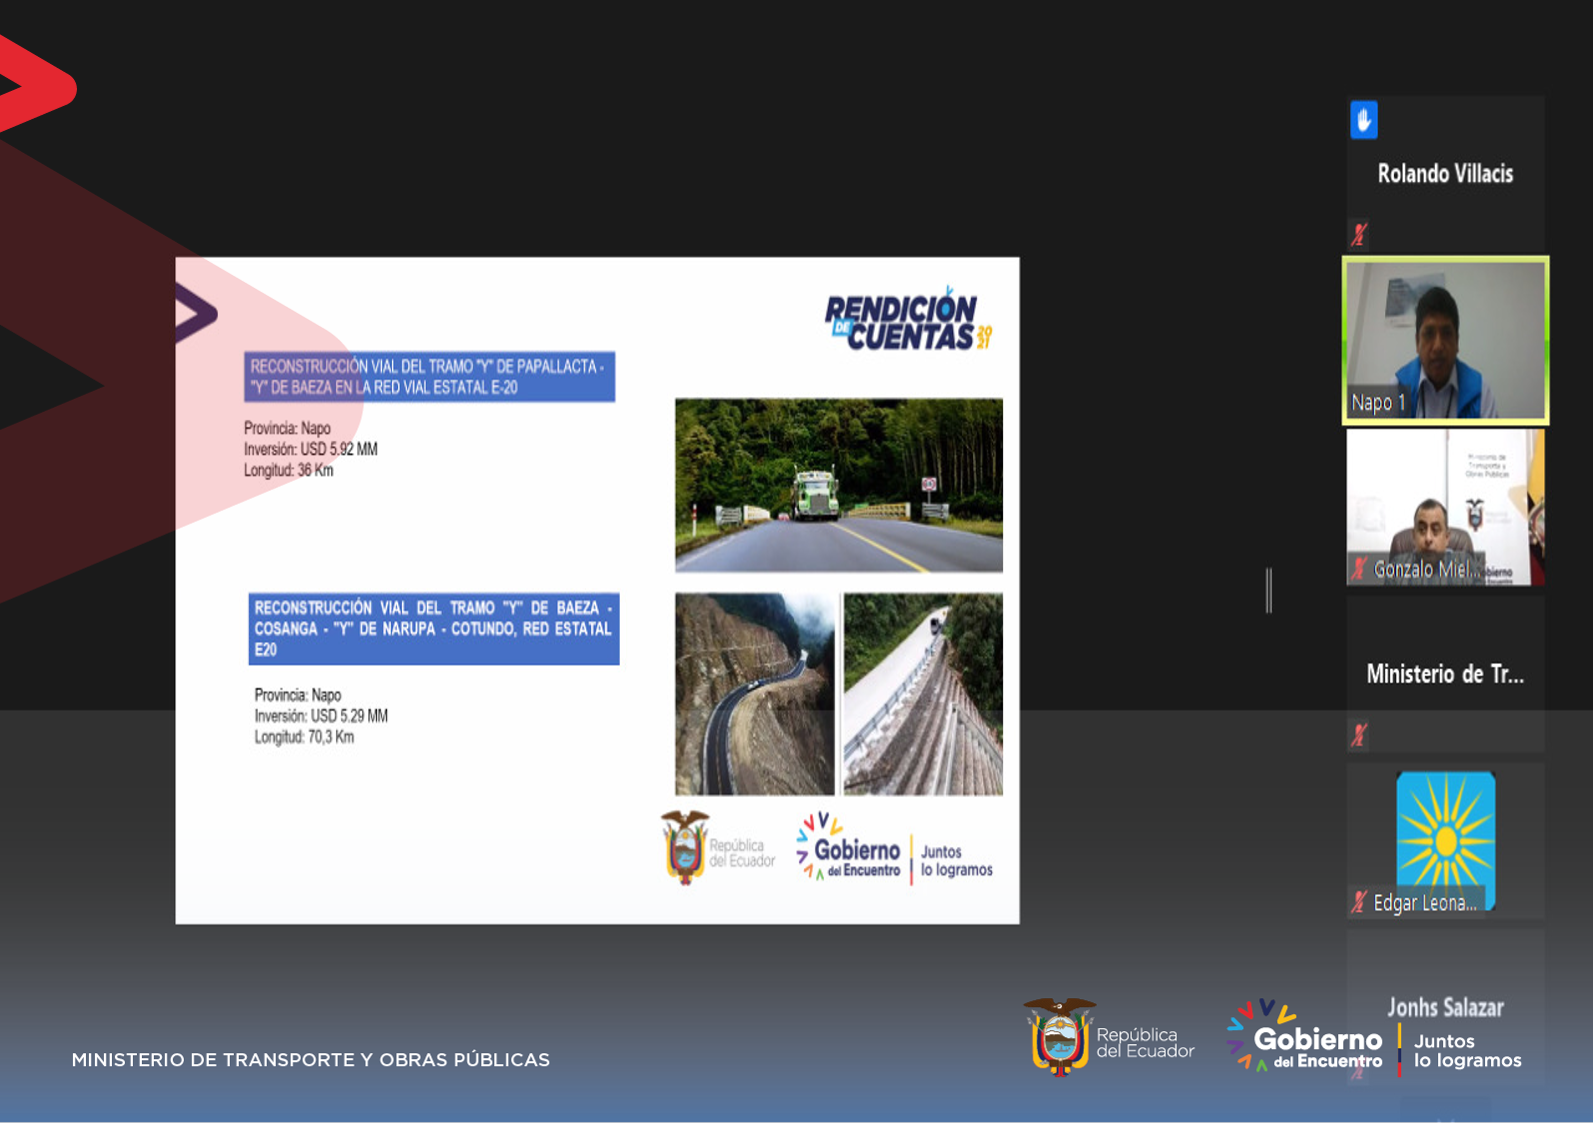Click Rolando Villacis's muted microphone icon

1359,235
